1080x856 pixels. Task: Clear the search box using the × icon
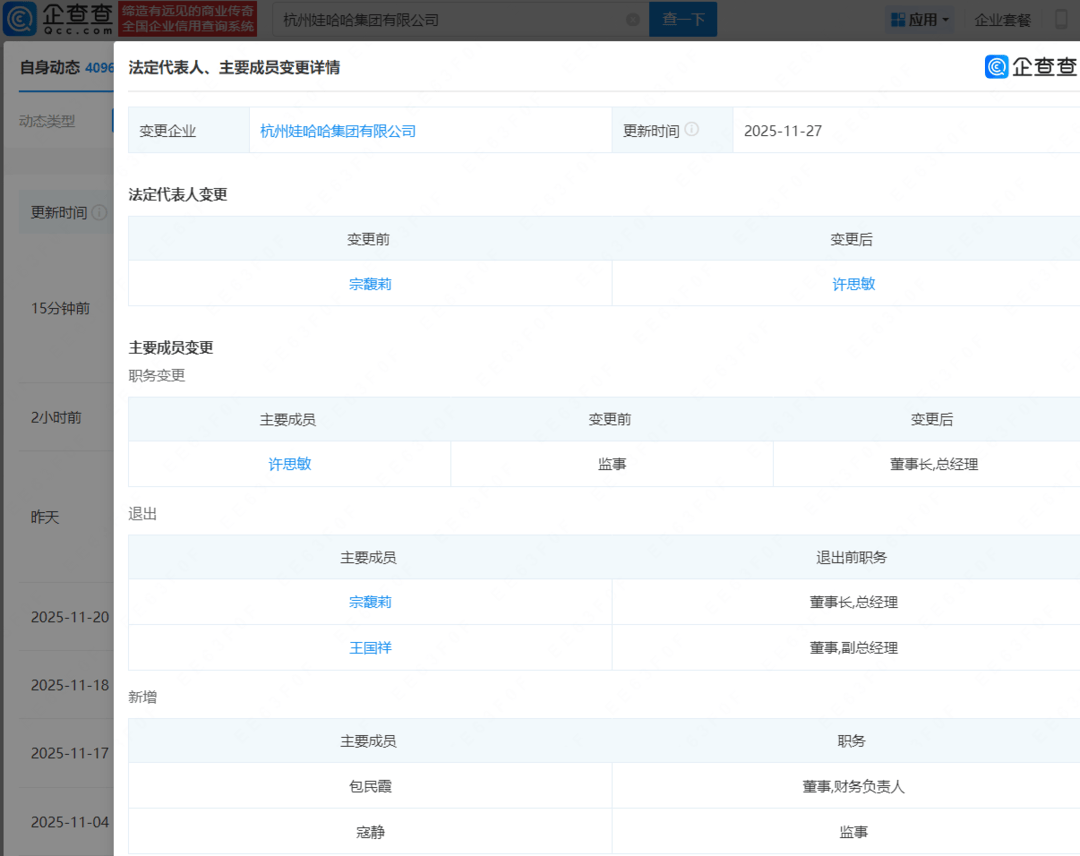click(x=631, y=19)
